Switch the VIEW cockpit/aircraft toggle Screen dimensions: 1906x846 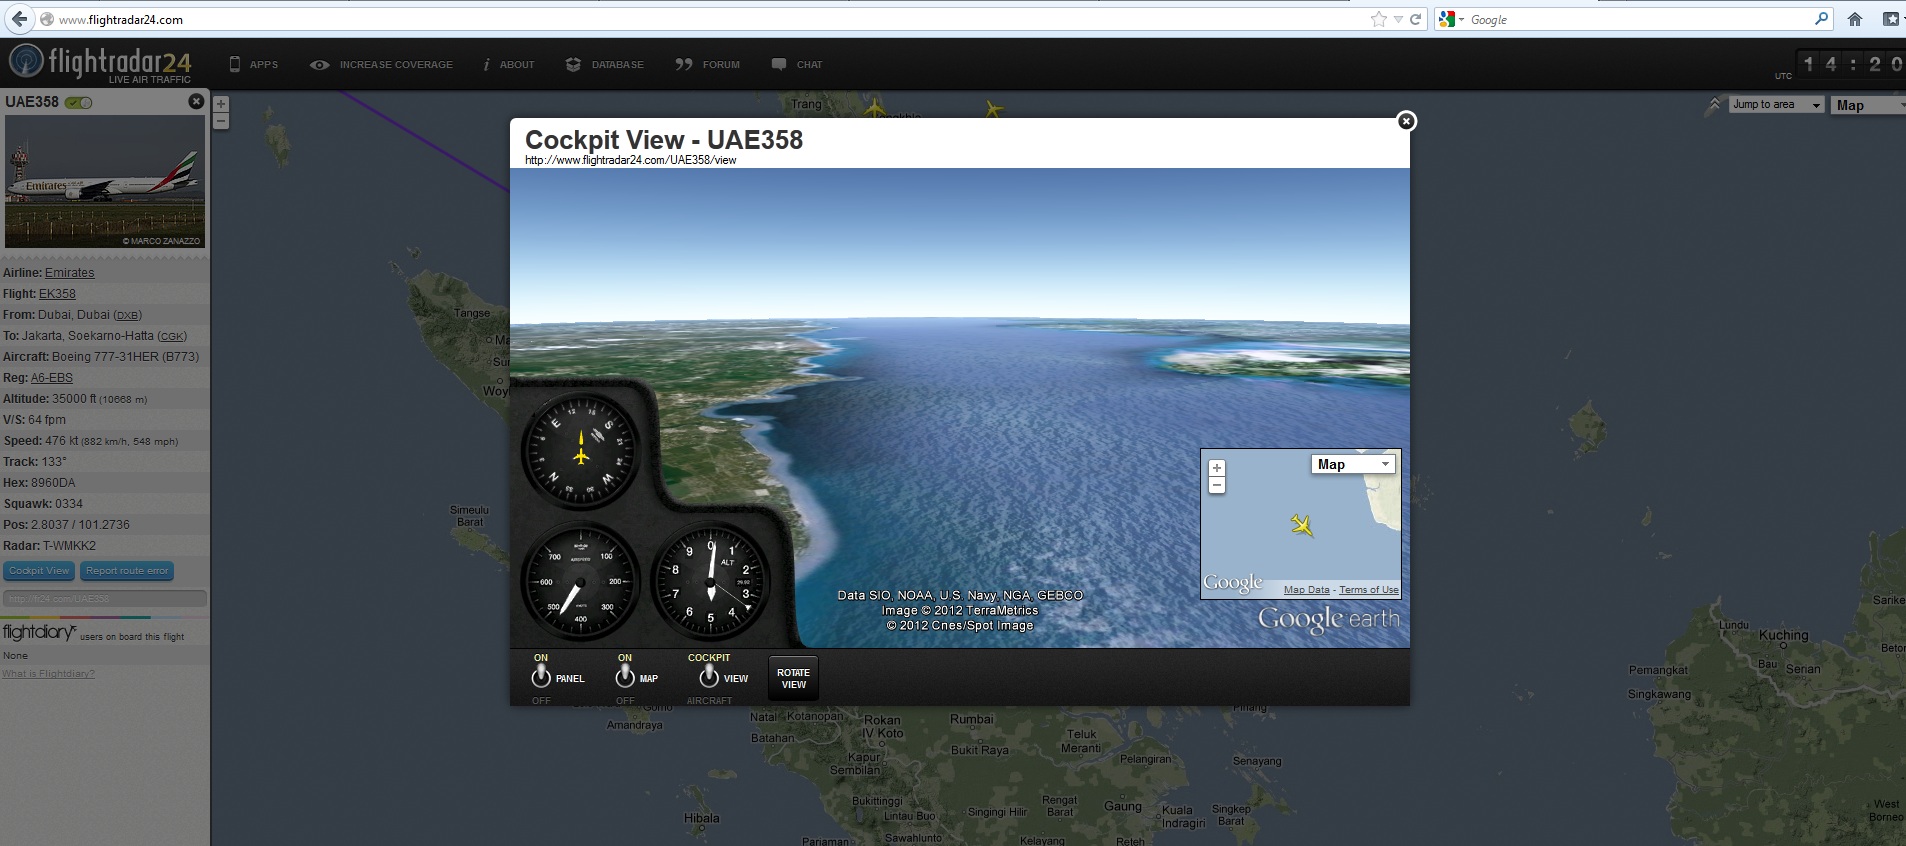click(709, 677)
